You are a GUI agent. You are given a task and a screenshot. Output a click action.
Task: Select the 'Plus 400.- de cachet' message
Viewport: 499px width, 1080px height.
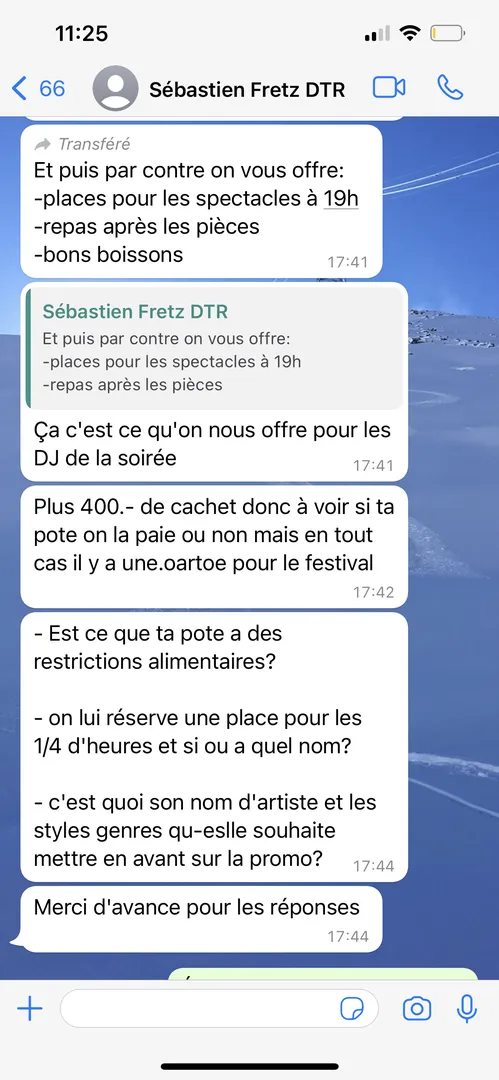[x=214, y=546]
